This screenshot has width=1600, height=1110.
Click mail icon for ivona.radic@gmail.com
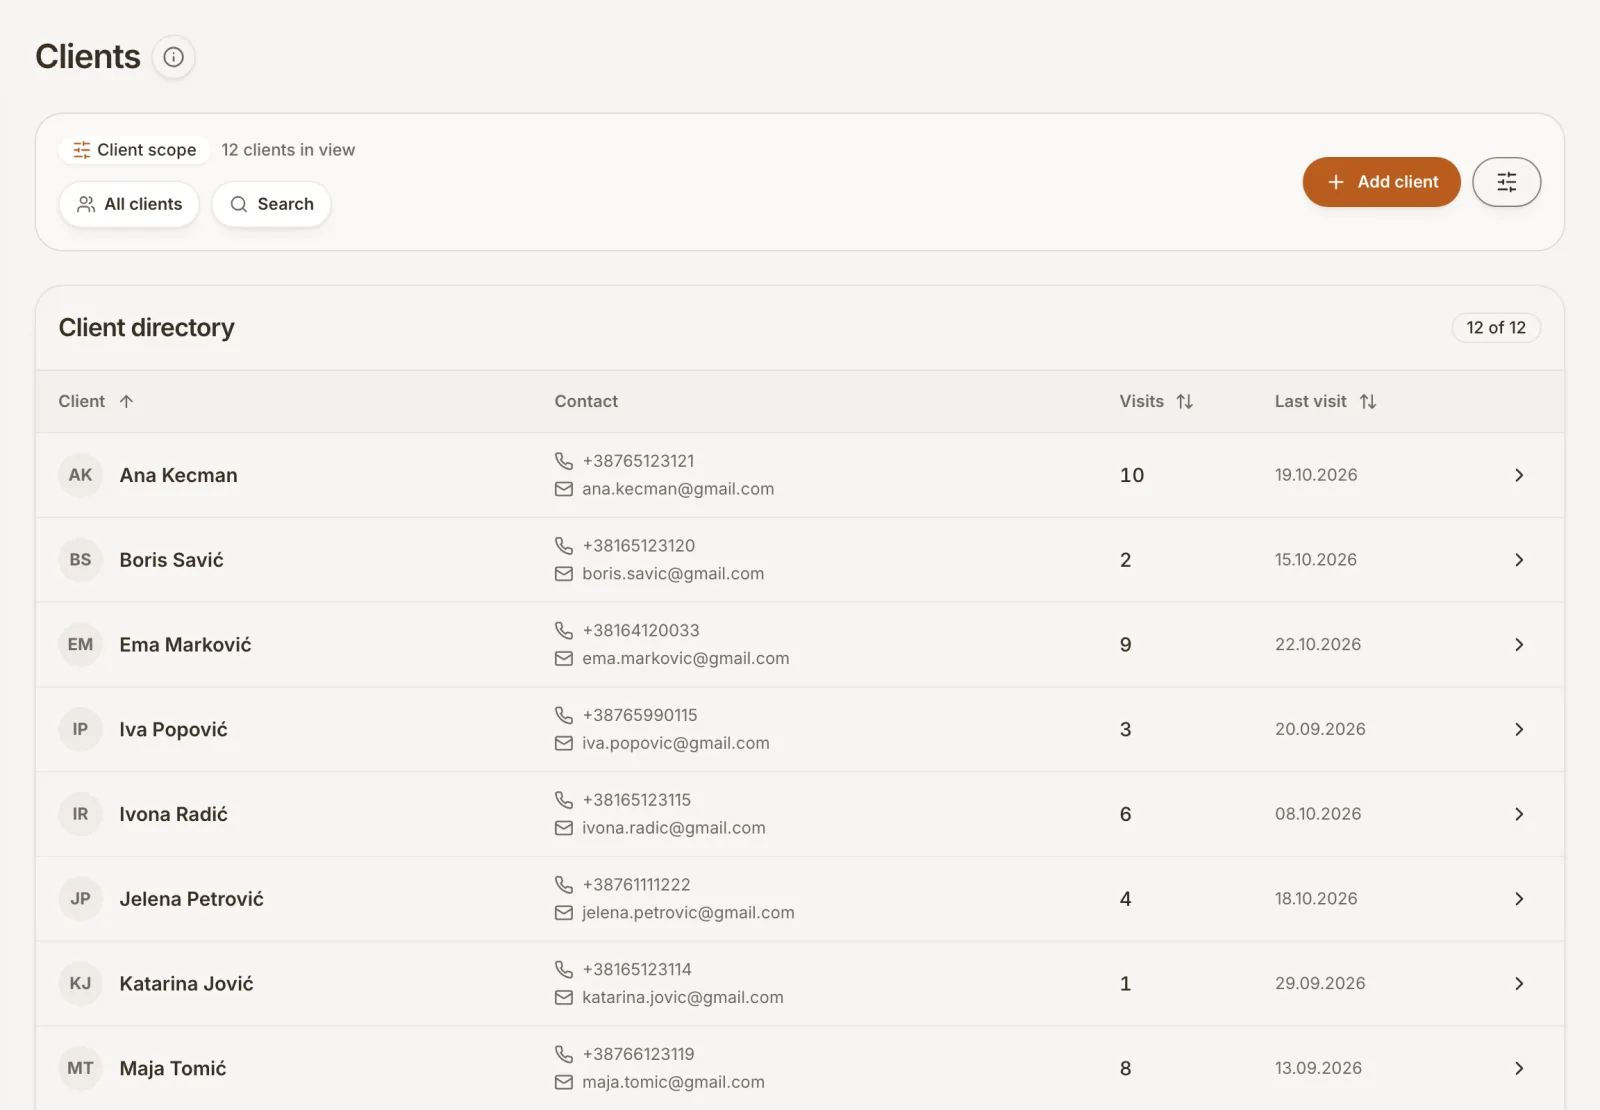(564, 828)
